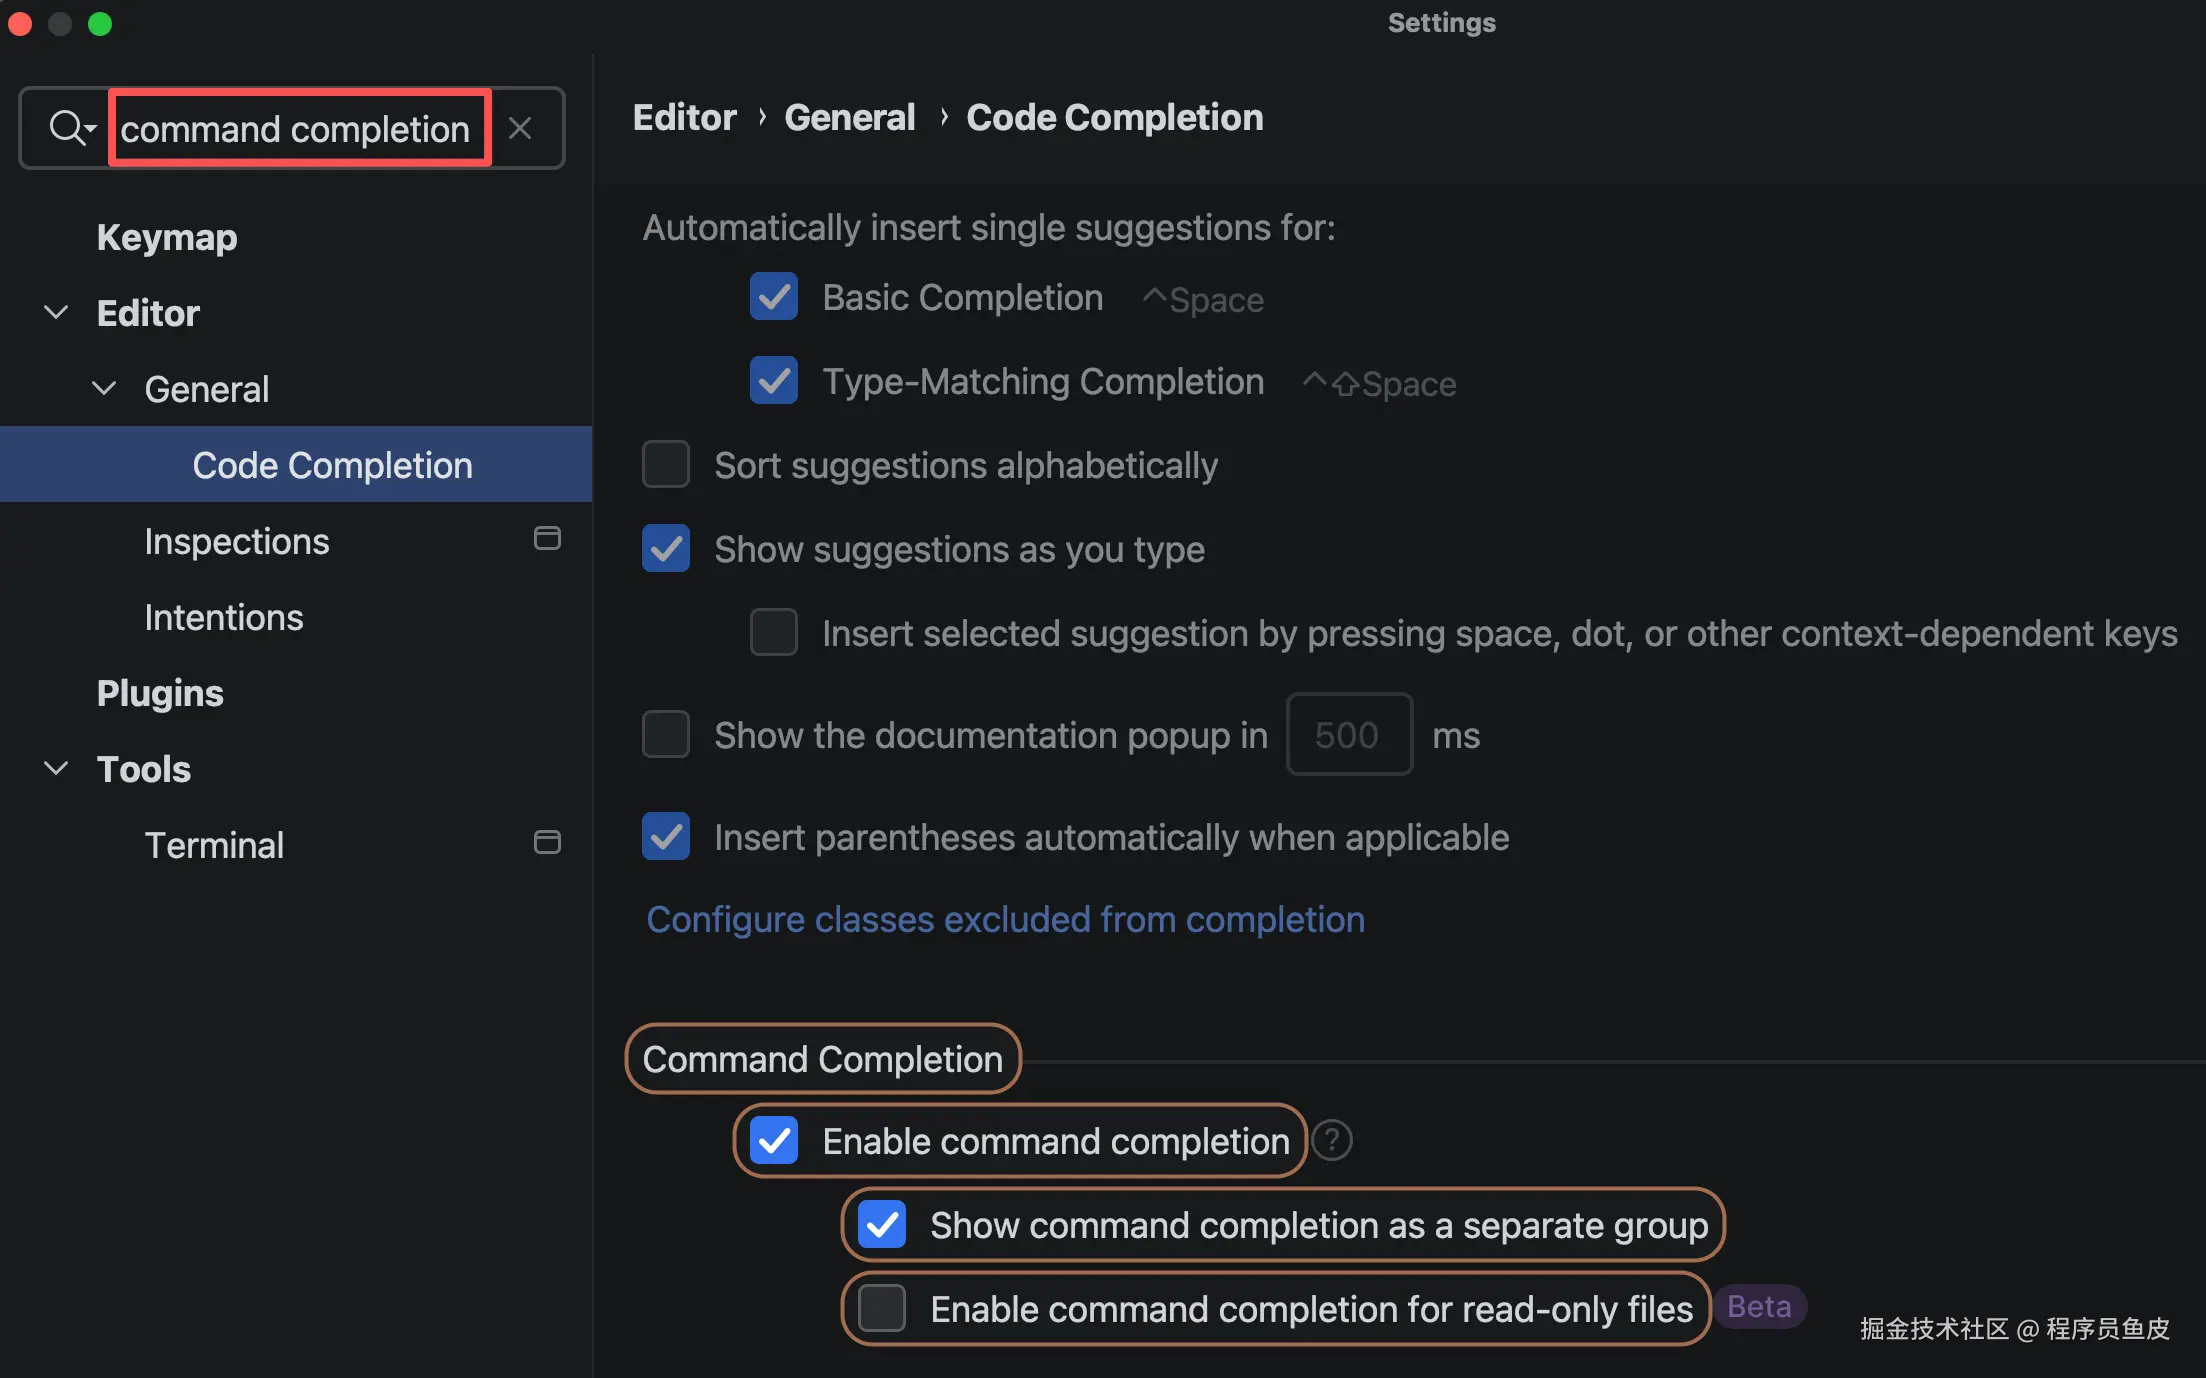Click the red window close button

pyautogui.click(x=20, y=24)
